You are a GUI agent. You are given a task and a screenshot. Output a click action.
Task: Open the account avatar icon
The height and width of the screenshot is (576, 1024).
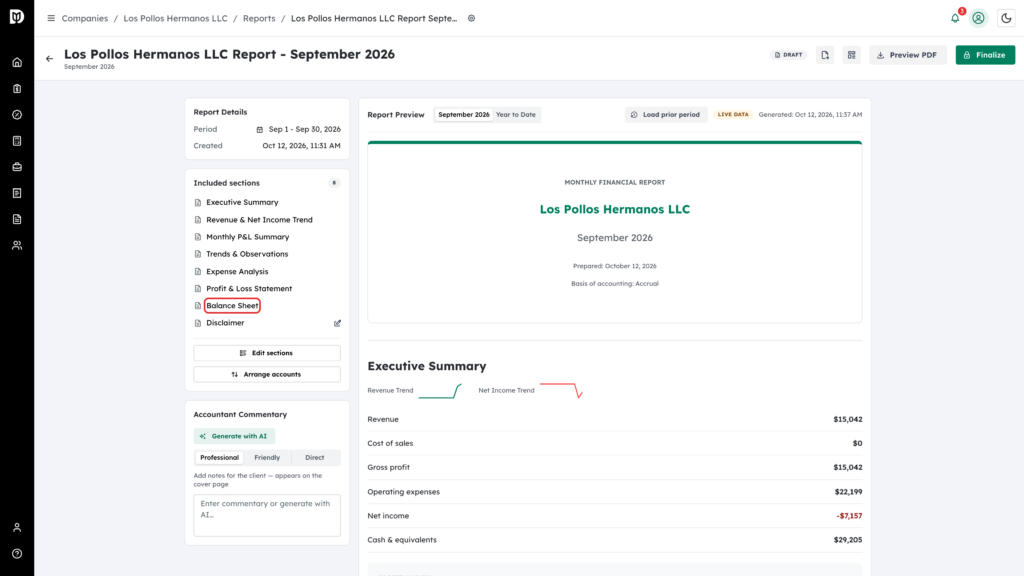click(978, 18)
